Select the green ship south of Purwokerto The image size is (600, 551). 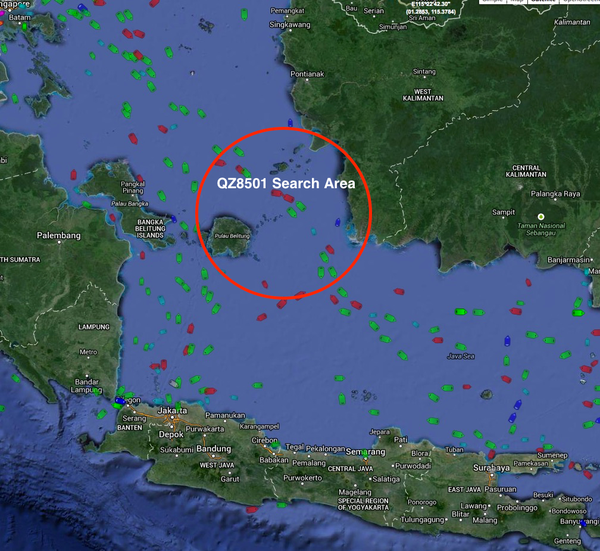click(x=282, y=505)
